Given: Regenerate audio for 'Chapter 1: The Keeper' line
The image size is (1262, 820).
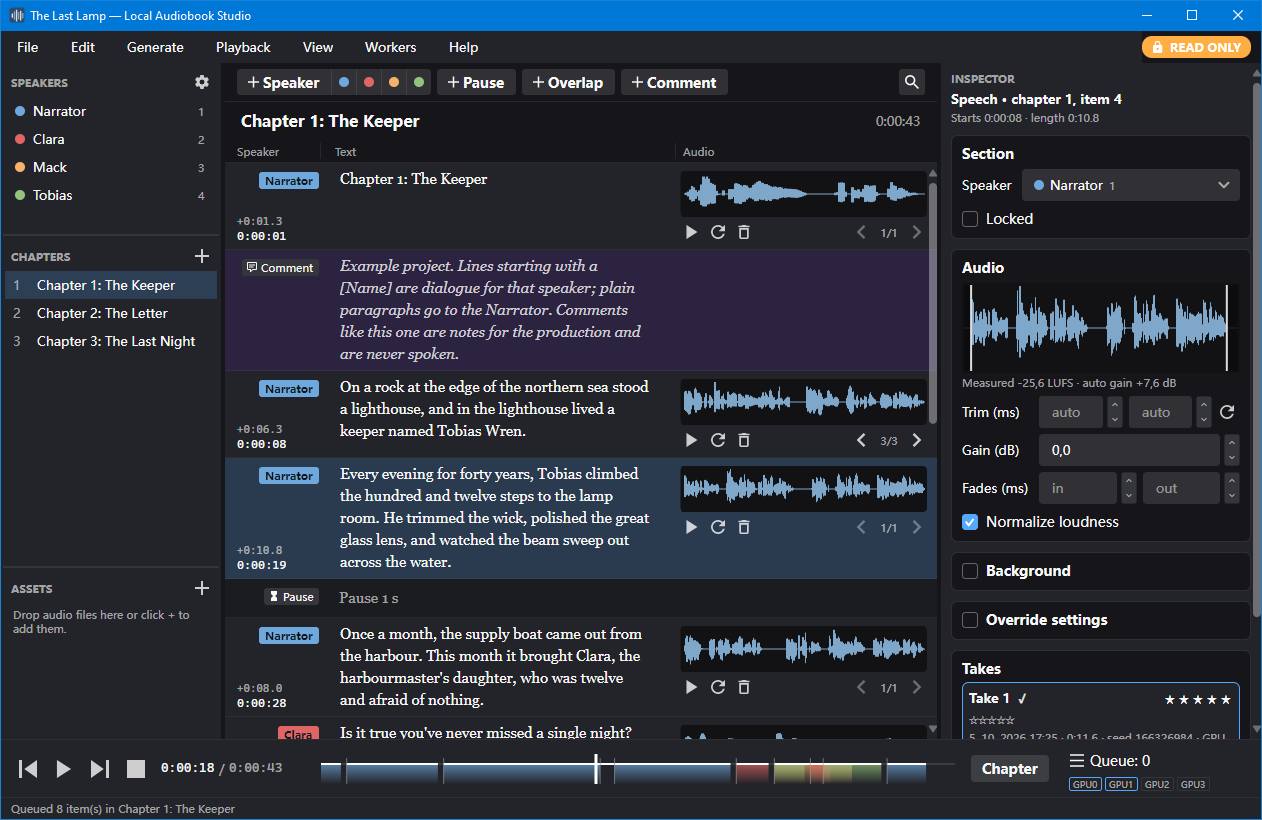Looking at the screenshot, I should pos(718,232).
